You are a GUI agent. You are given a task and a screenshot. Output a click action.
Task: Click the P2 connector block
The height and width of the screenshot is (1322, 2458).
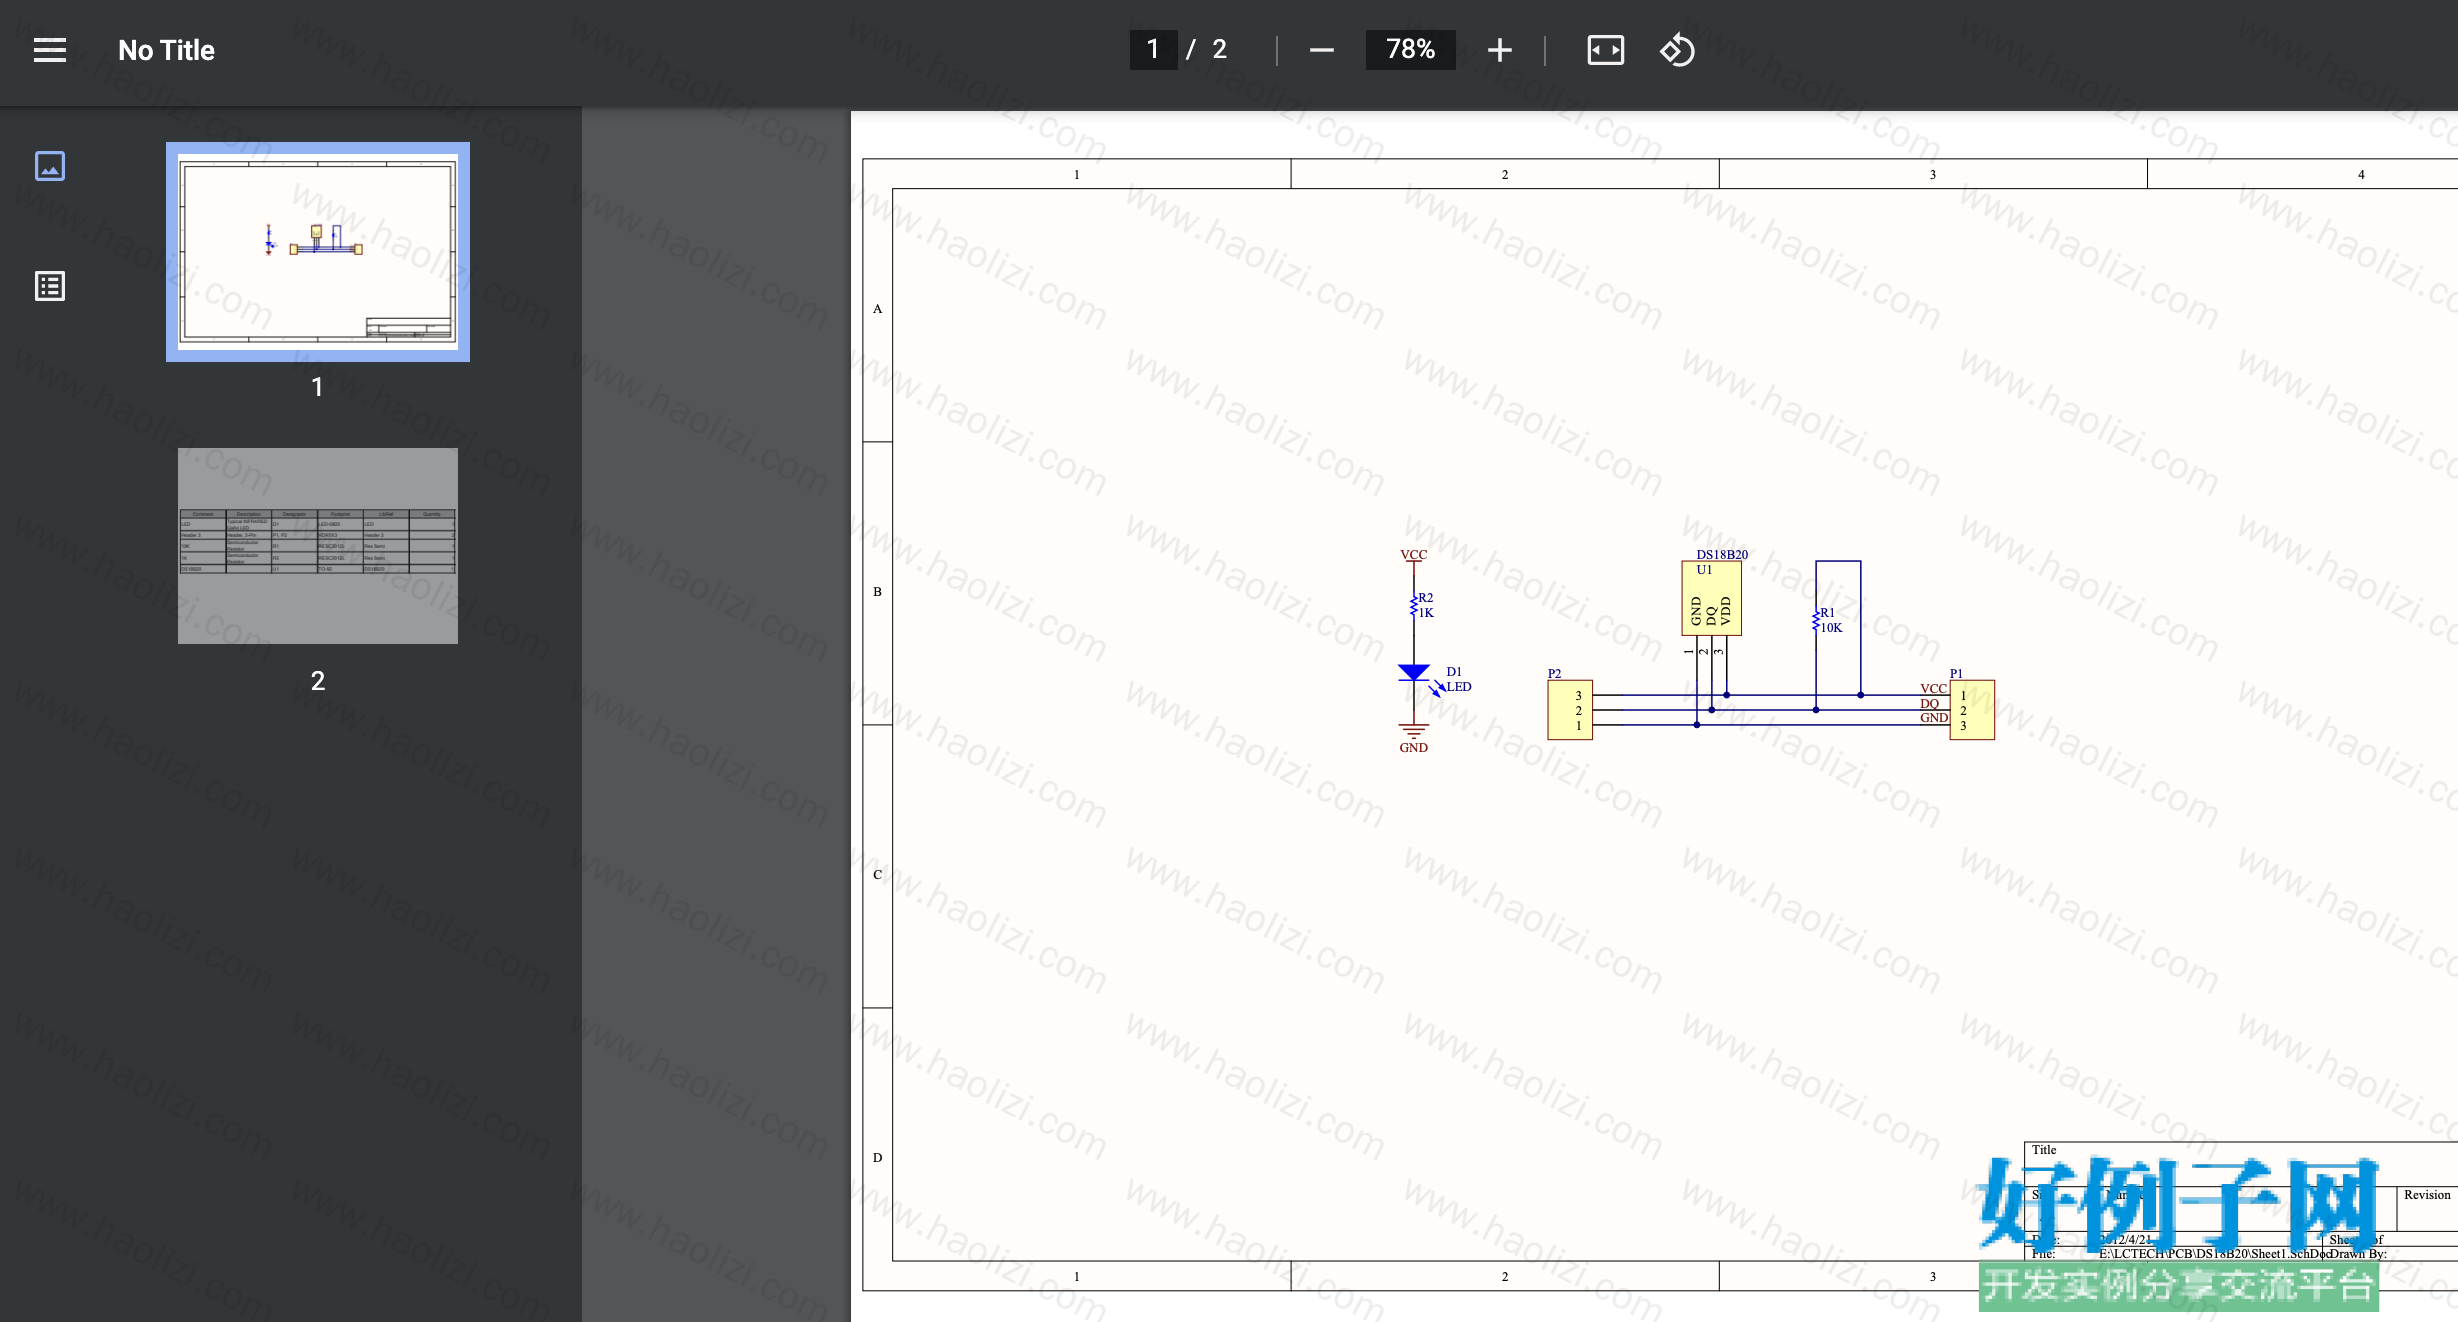pos(1570,710)
